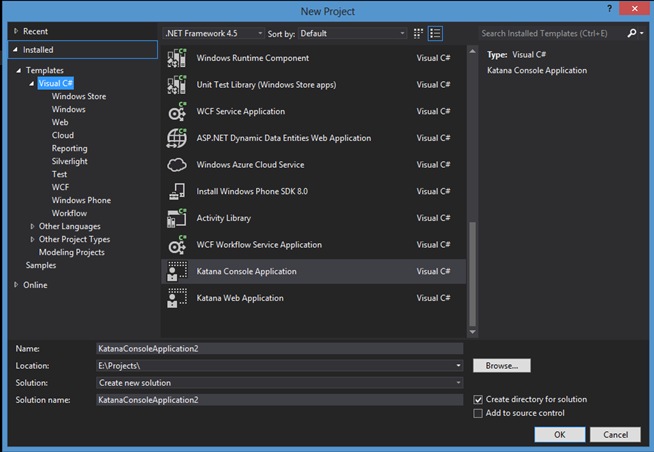Image resolution: width=654 pixels, height=452 pixels.
Task: Click the Solution name input field
Action: pos(279,400)
